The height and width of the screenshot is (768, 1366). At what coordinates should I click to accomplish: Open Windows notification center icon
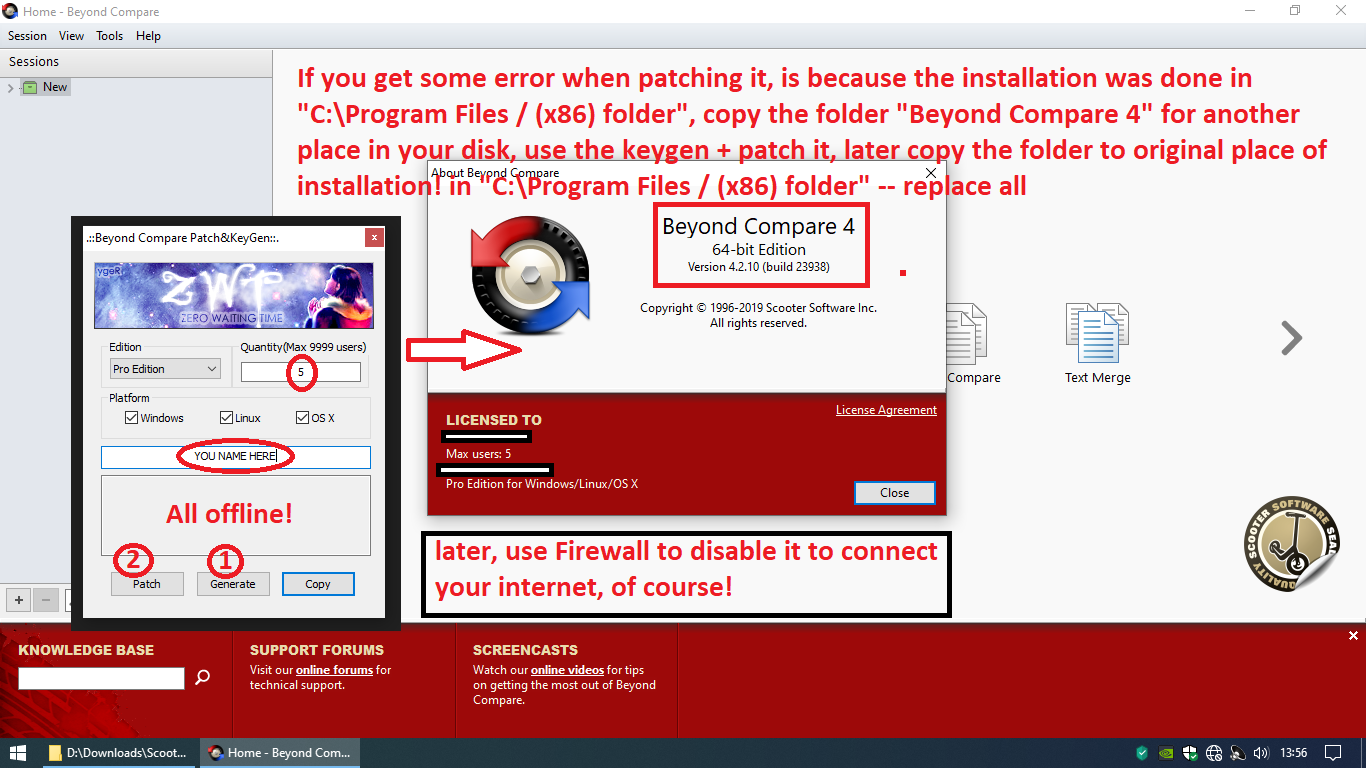pos(1333,753)
